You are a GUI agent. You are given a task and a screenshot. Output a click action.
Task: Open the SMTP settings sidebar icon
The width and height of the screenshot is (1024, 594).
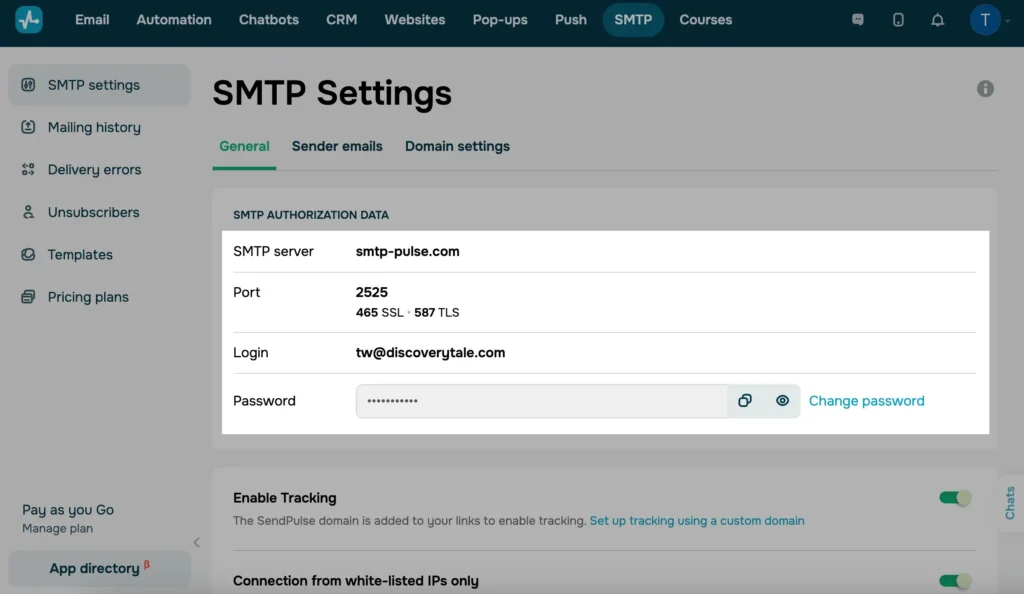tap(27, 85)
